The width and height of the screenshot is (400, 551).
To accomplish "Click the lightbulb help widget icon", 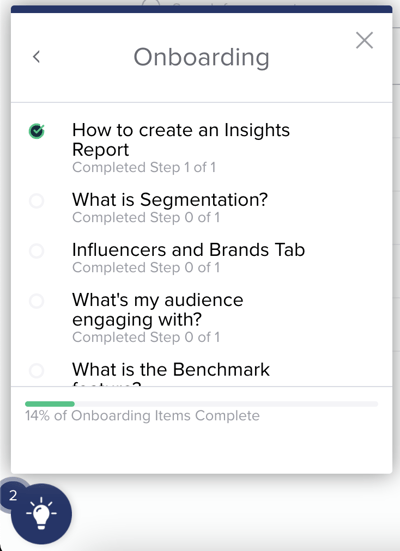I will [x=41, y=513].
